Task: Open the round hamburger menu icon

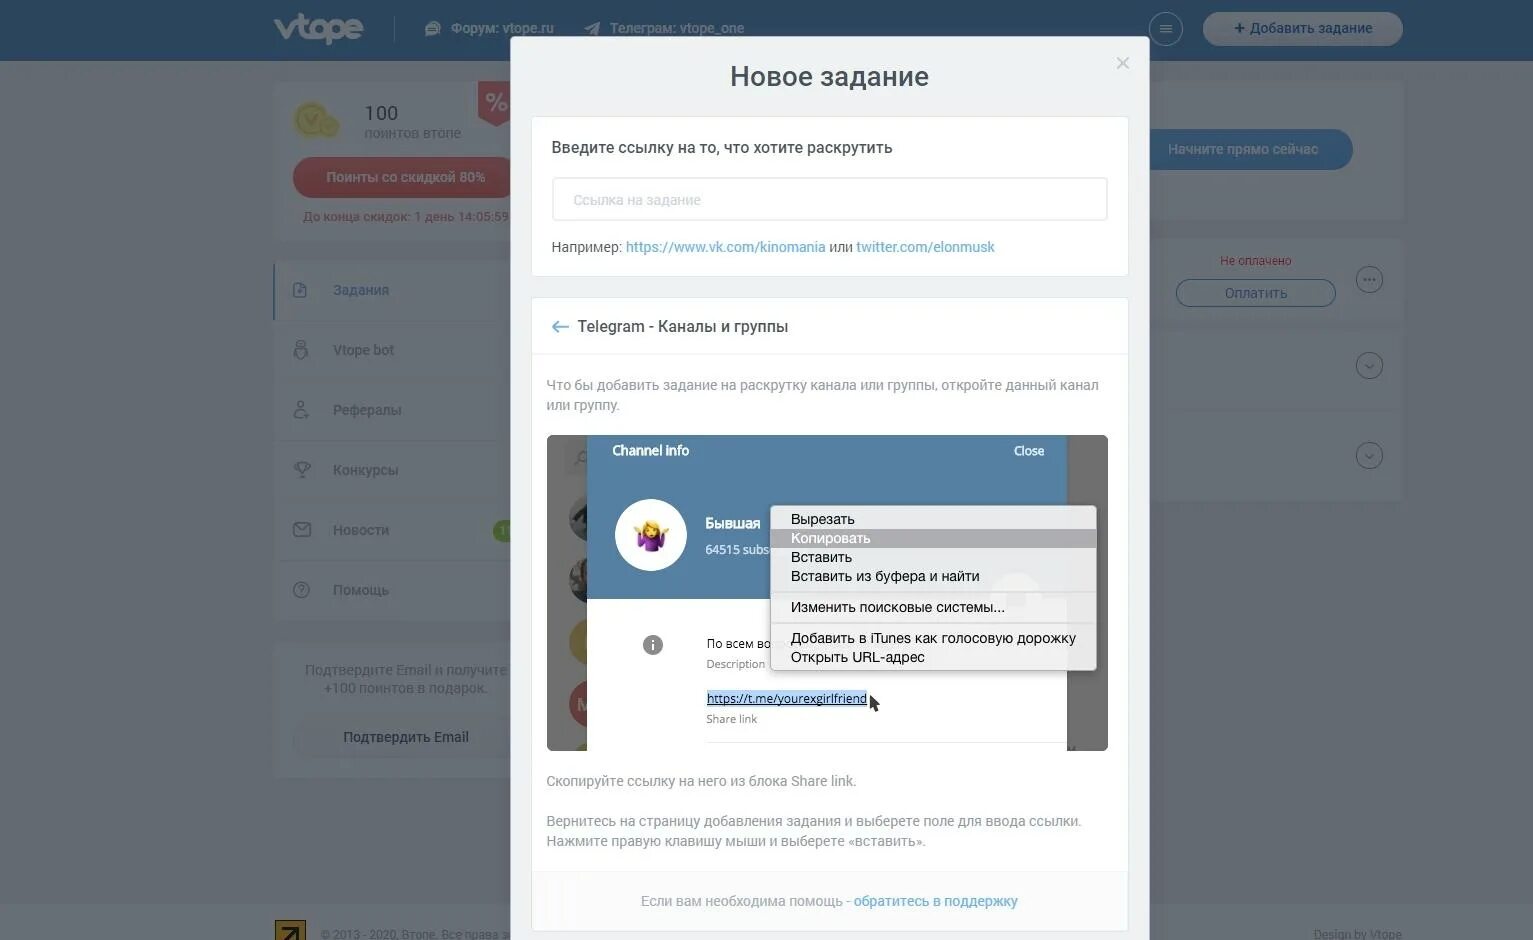Action: point(1166,29)
